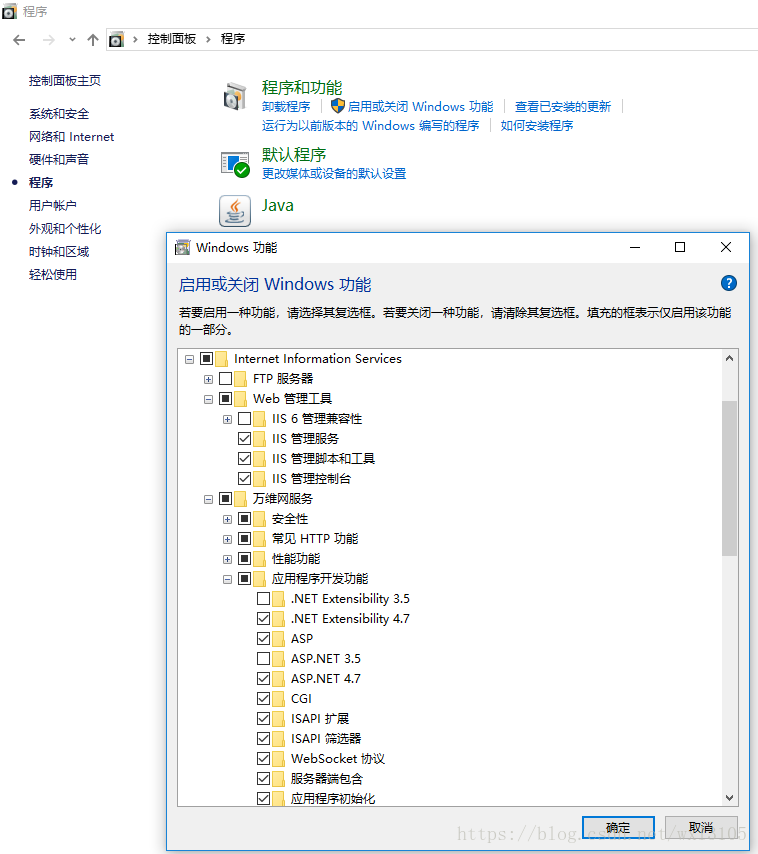Uncheck the IIS 管理服务 checkbox
Viewport: 758px width, 854px height.
[x=244, y=438]
